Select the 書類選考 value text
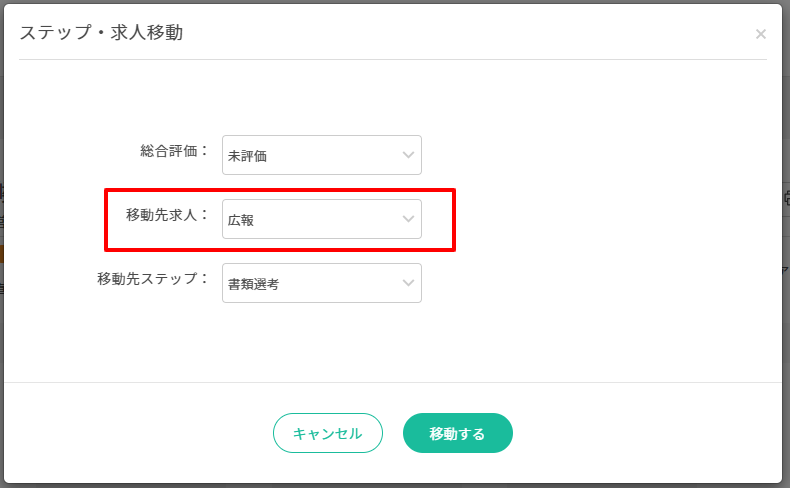Image resolution: width=790 pixels, height=488 pixels. point(253,284)
